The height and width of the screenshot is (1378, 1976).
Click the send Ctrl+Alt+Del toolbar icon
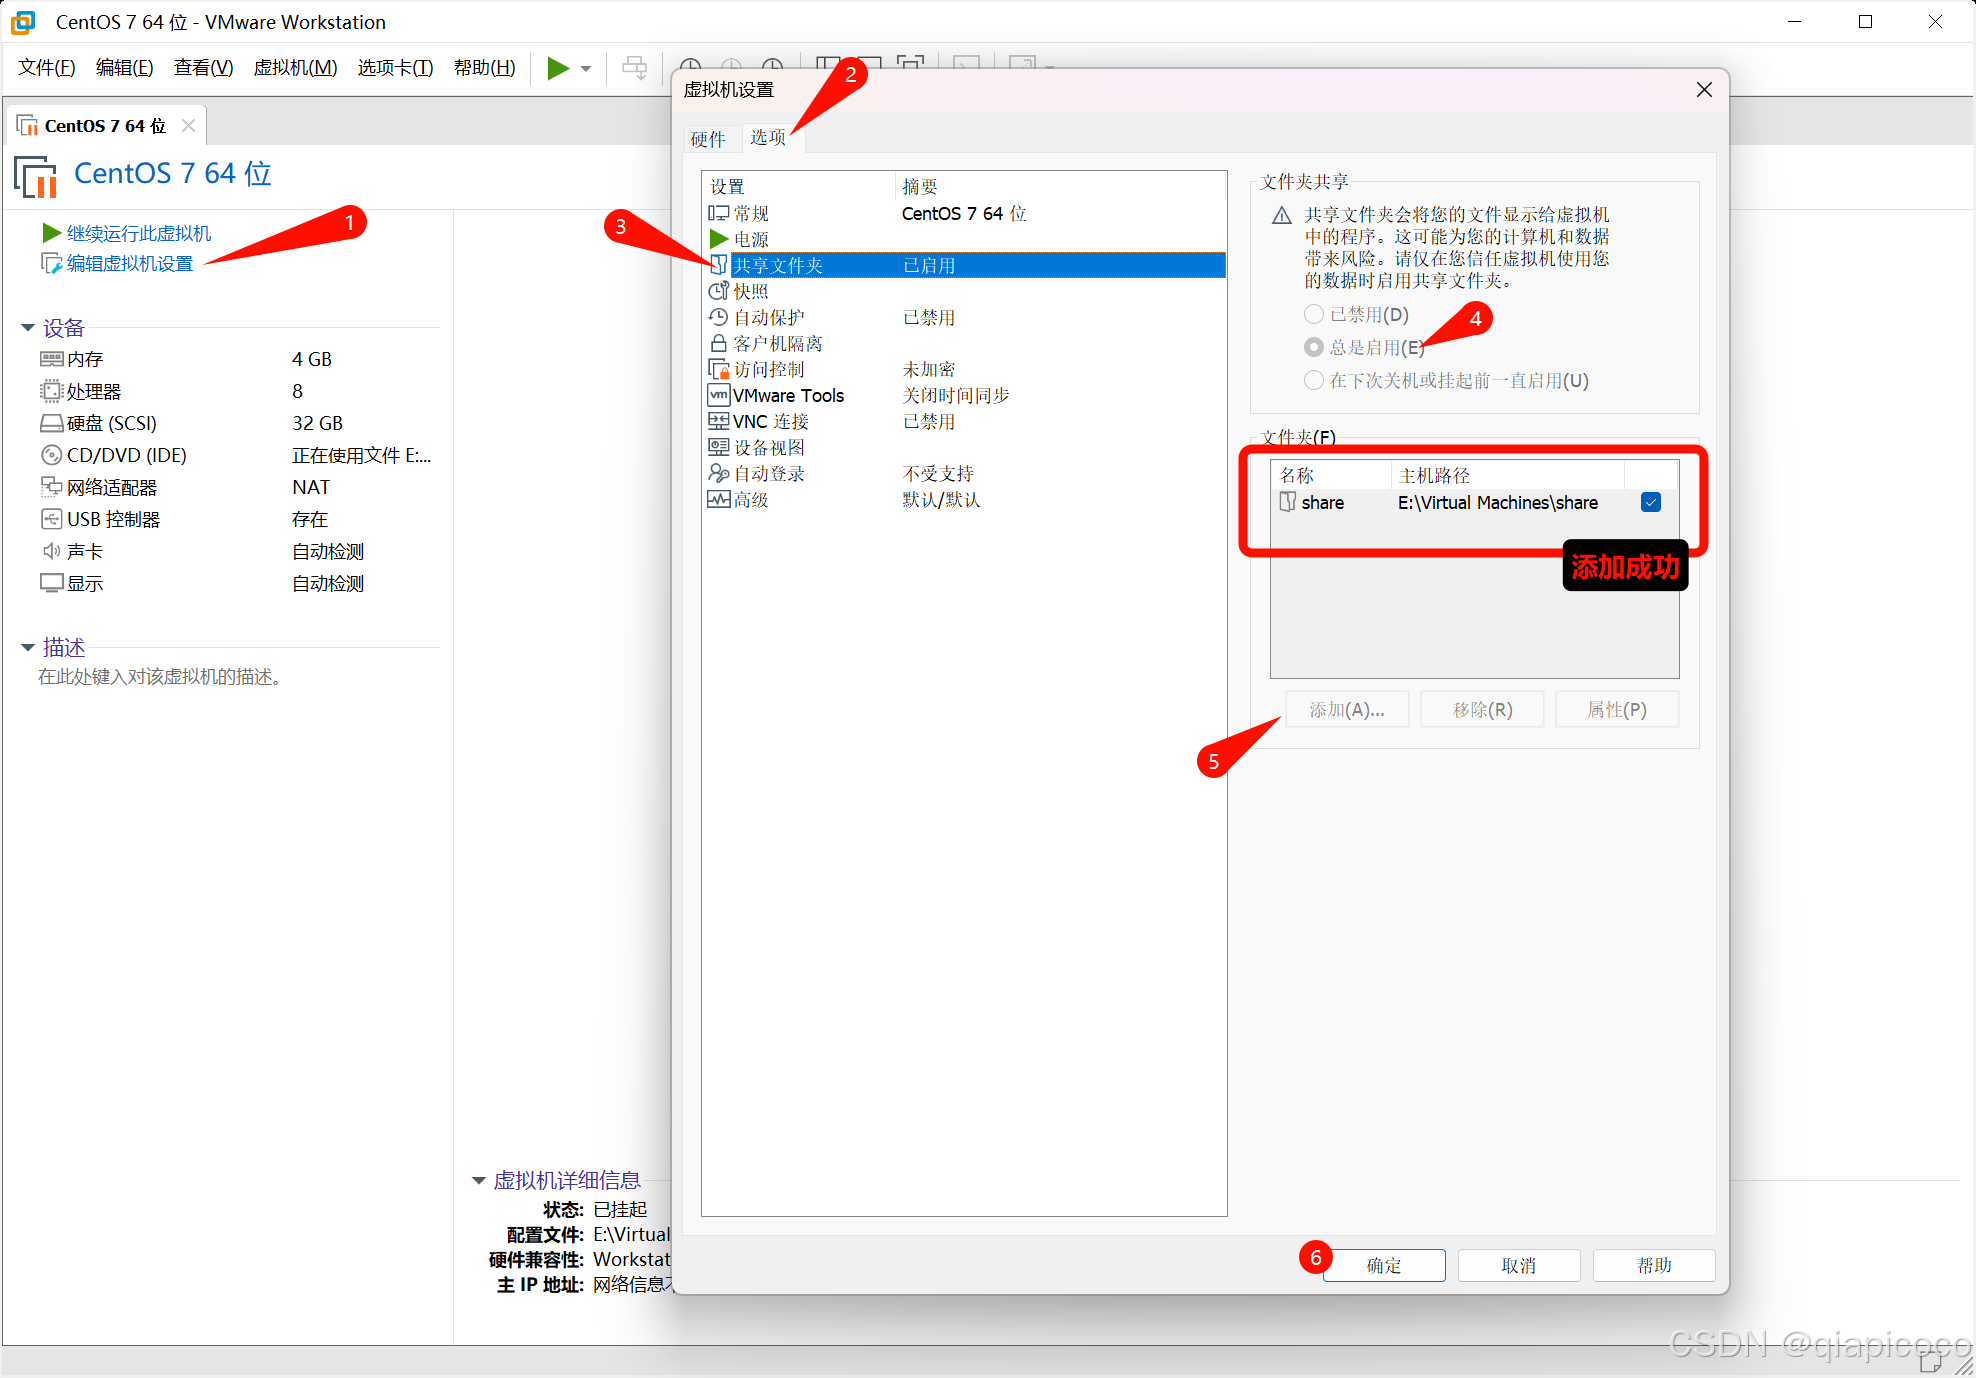(634, 68)
